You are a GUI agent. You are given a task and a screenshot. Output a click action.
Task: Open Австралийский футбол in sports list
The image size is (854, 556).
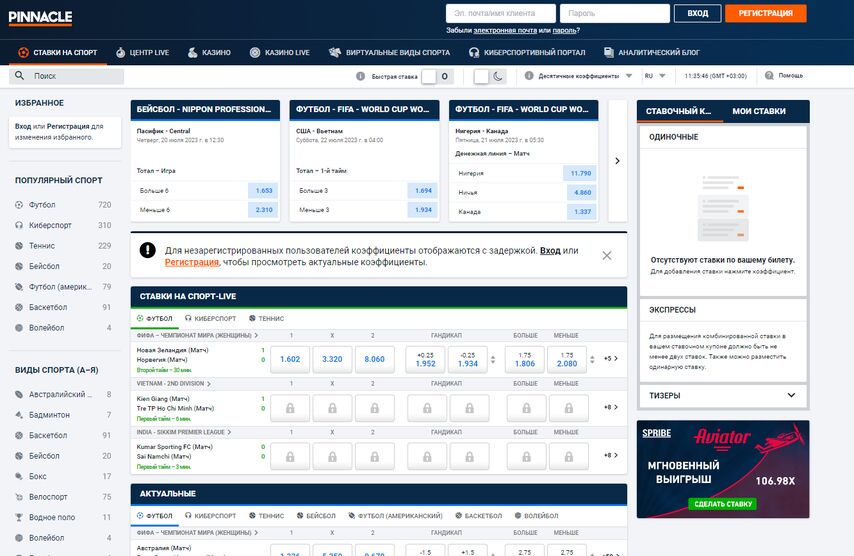pos(63,394)
